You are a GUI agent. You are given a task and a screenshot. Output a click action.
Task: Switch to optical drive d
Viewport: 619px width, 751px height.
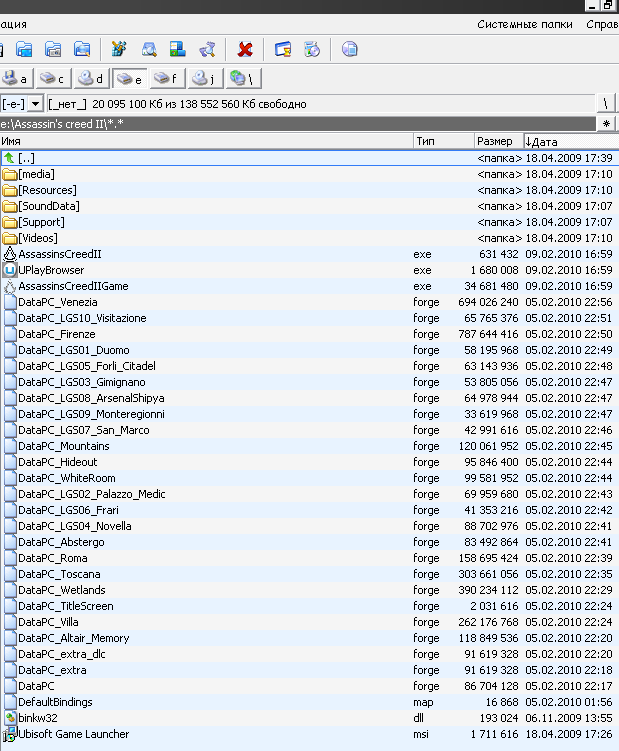pyautogui.click(x=92, y=79)
